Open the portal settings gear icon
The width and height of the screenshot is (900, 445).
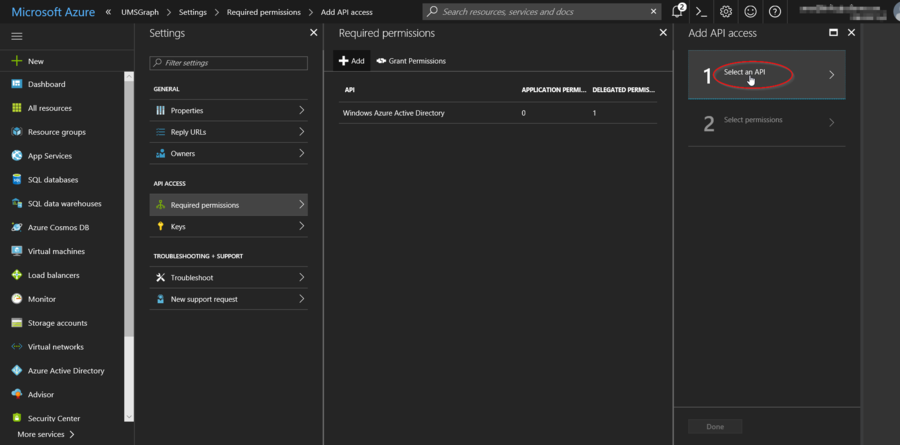(726, 12)
